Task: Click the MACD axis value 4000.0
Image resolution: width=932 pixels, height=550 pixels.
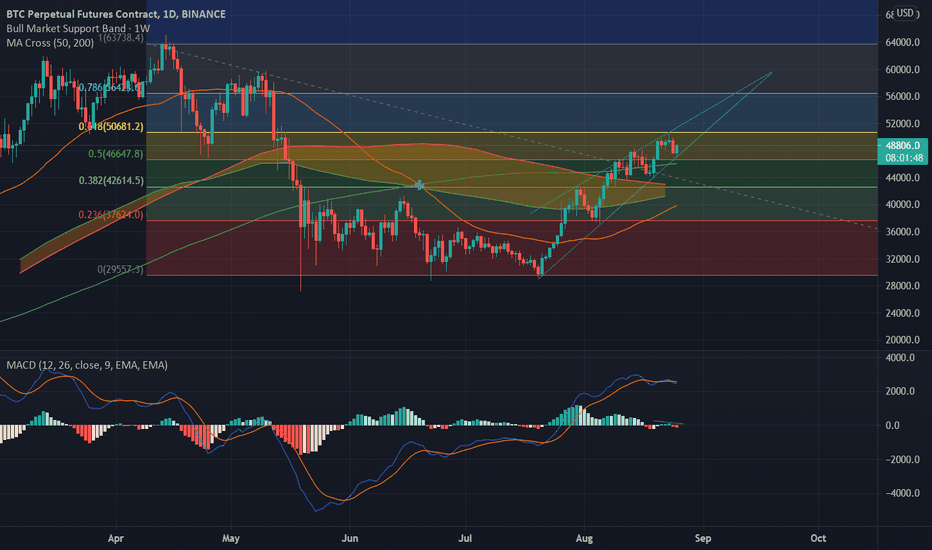Action: 900,358
